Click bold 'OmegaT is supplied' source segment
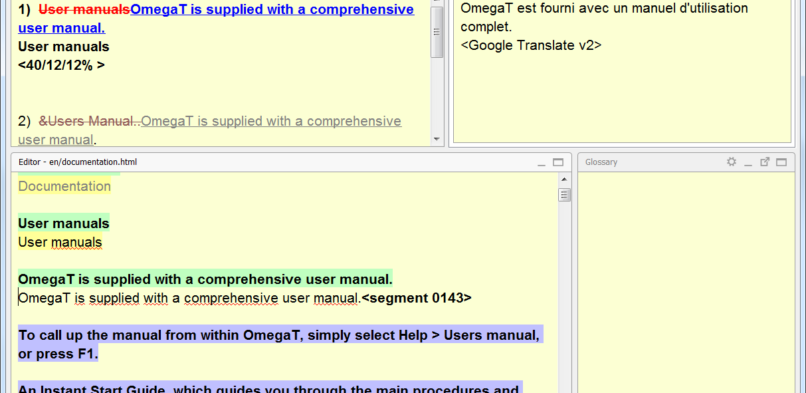 [205, 279]
